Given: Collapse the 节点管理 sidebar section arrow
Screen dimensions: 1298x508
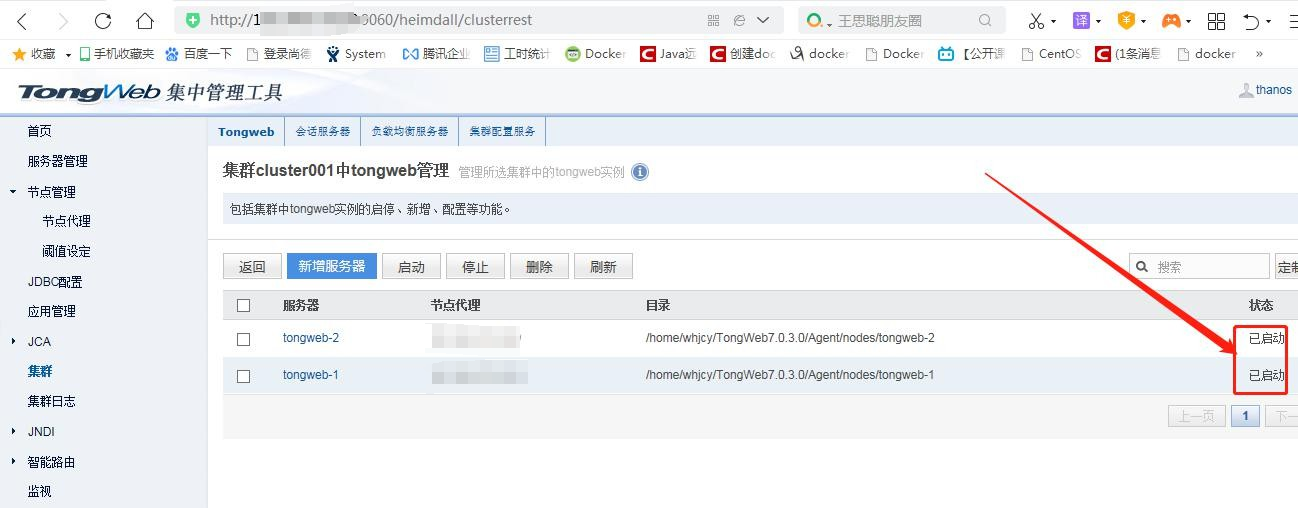Looking at the screenshot, I should click(x=13, y=191).
